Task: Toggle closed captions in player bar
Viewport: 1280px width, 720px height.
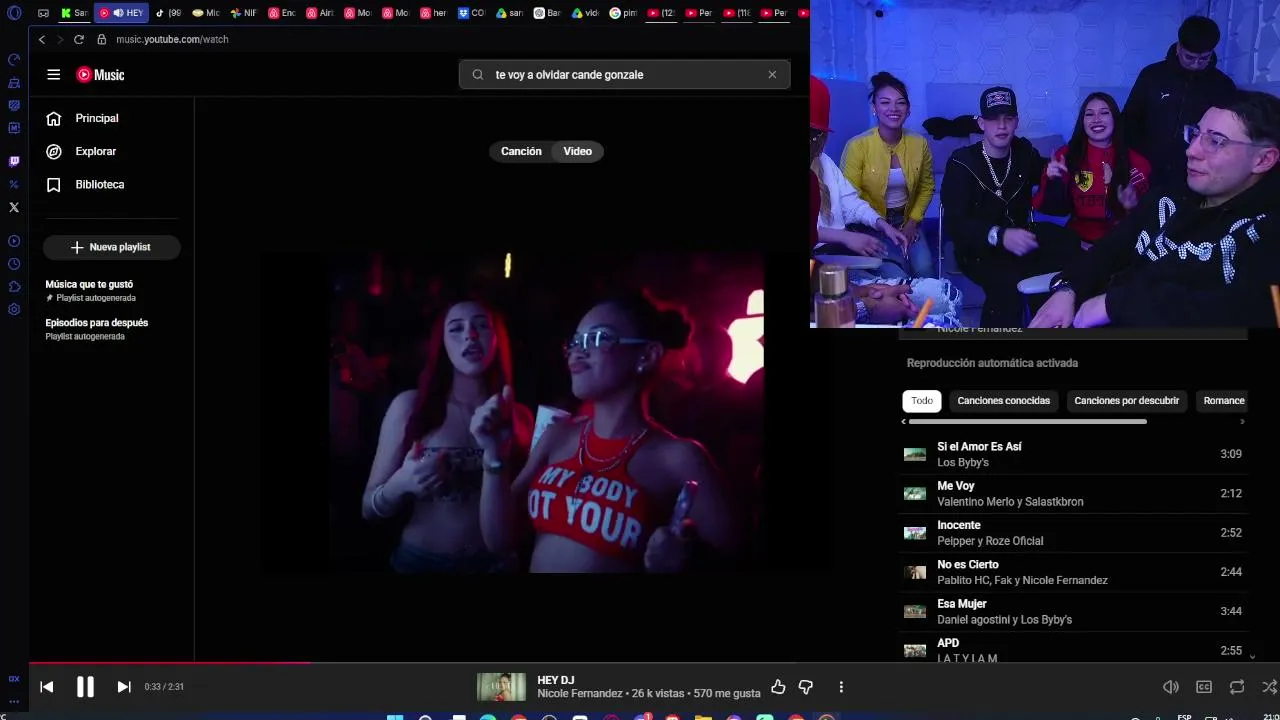Action: (1204, 687)
